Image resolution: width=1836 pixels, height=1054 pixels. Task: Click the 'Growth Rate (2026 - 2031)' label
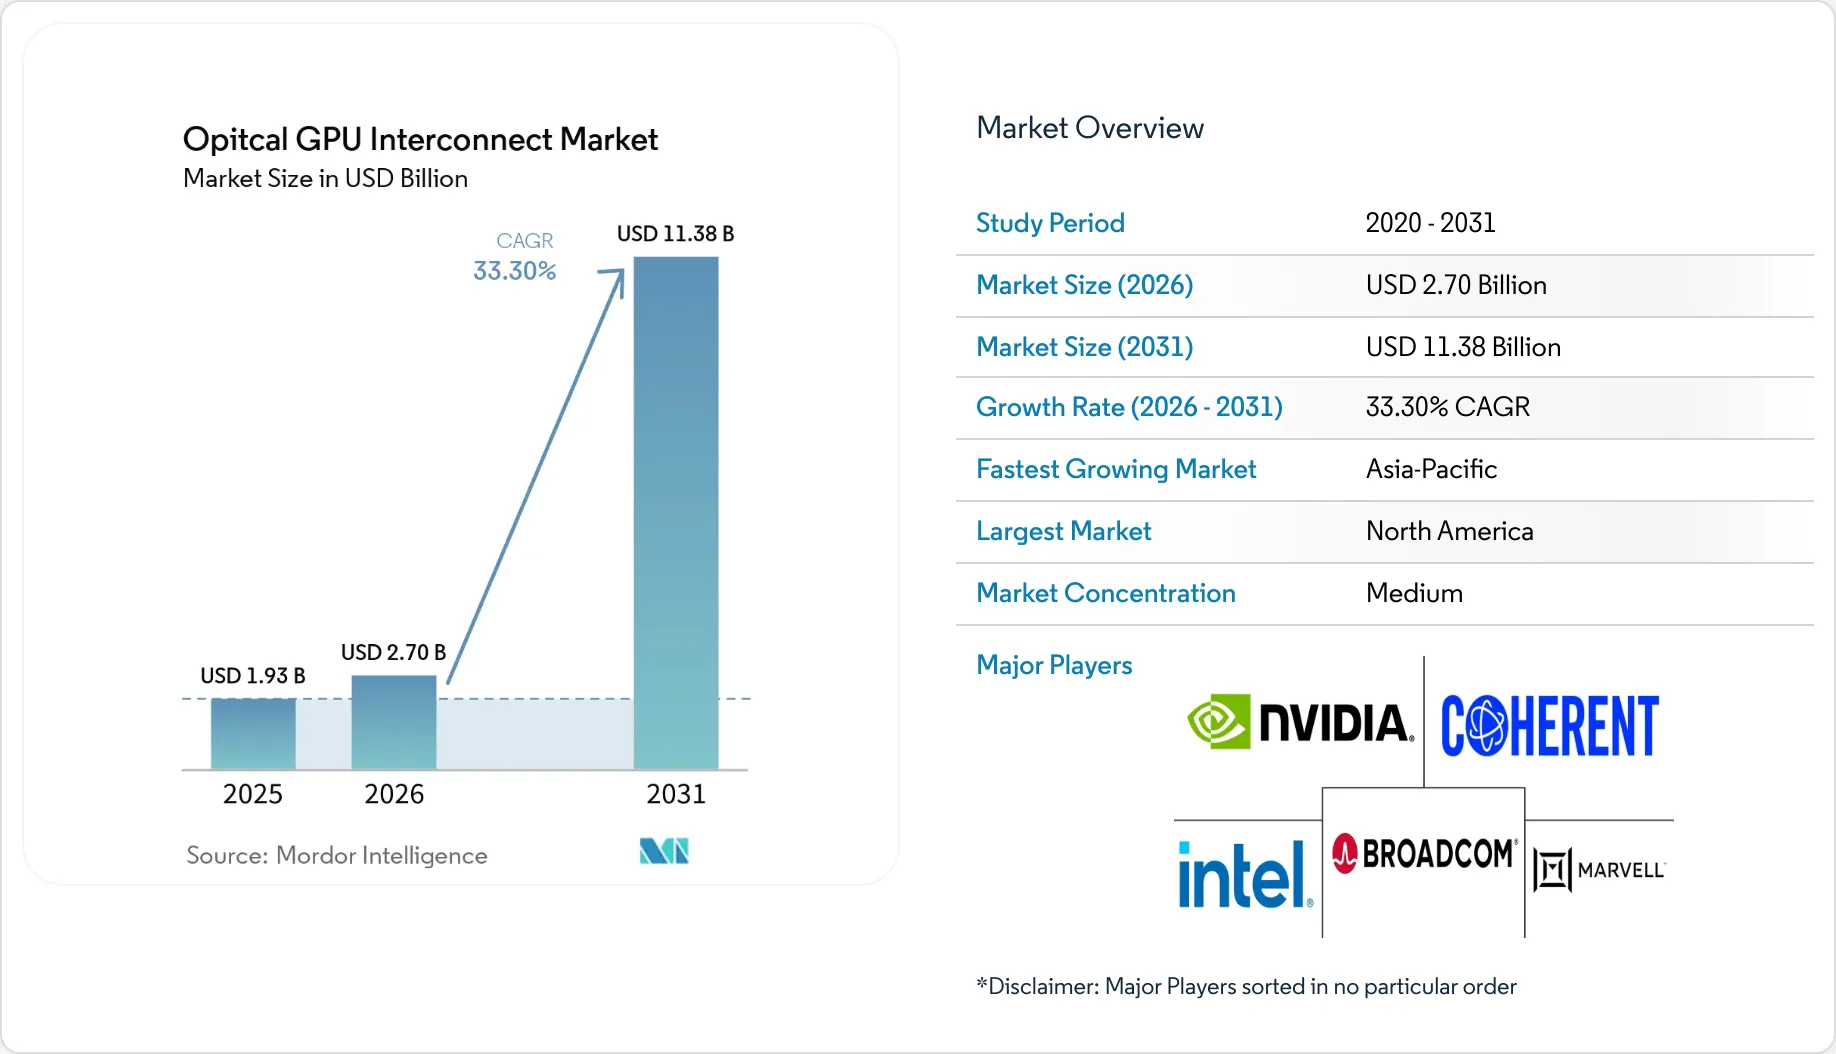[1129, 407]
